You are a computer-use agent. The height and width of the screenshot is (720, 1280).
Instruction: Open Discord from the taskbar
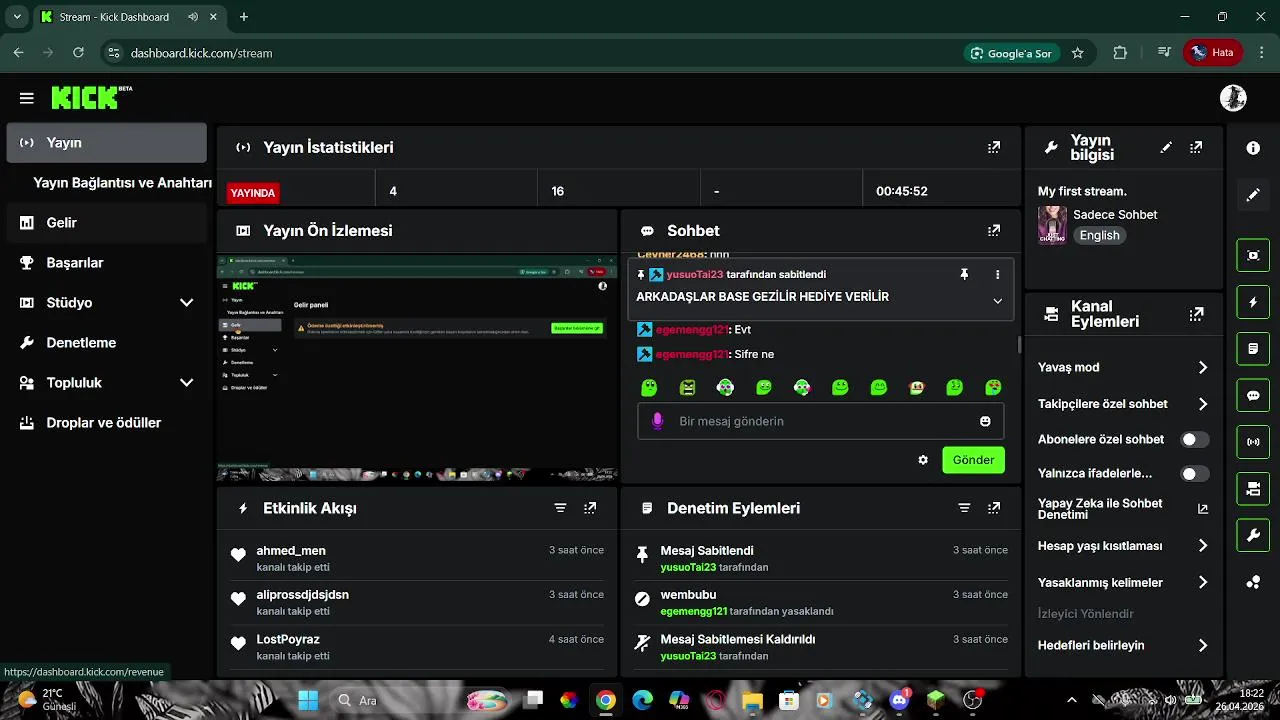click(898, 700)
